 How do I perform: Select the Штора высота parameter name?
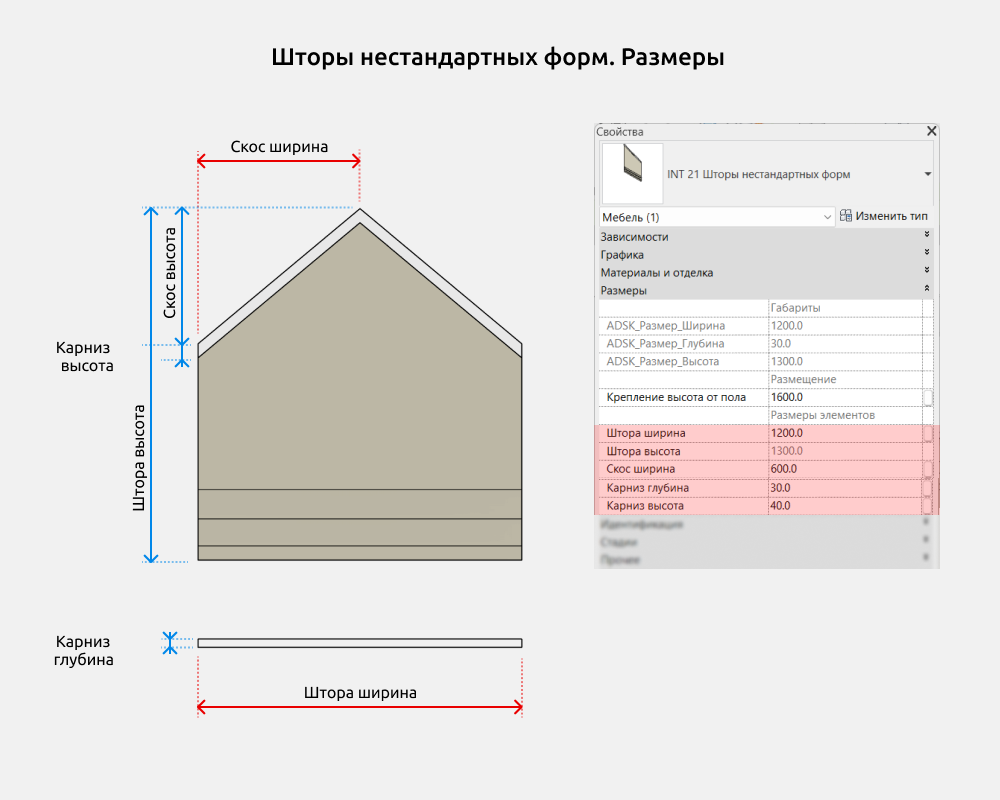click(643, 451)
